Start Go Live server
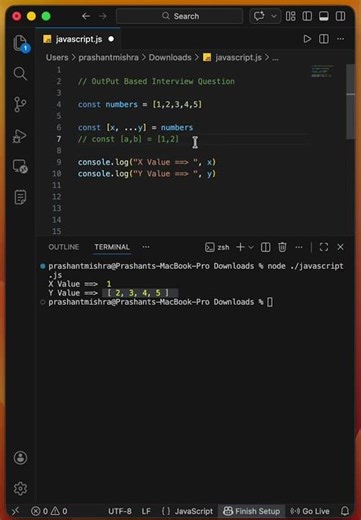The width and height of the screenshot is (361, 520). pyautogui.click(x=310, y=511)
